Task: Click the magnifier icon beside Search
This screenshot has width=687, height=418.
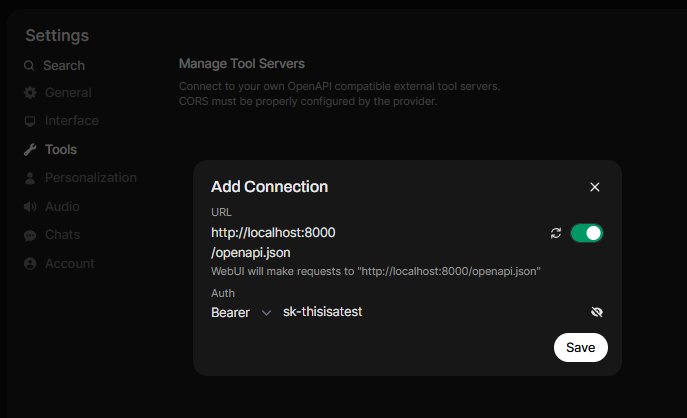Action: pos(29,66)
